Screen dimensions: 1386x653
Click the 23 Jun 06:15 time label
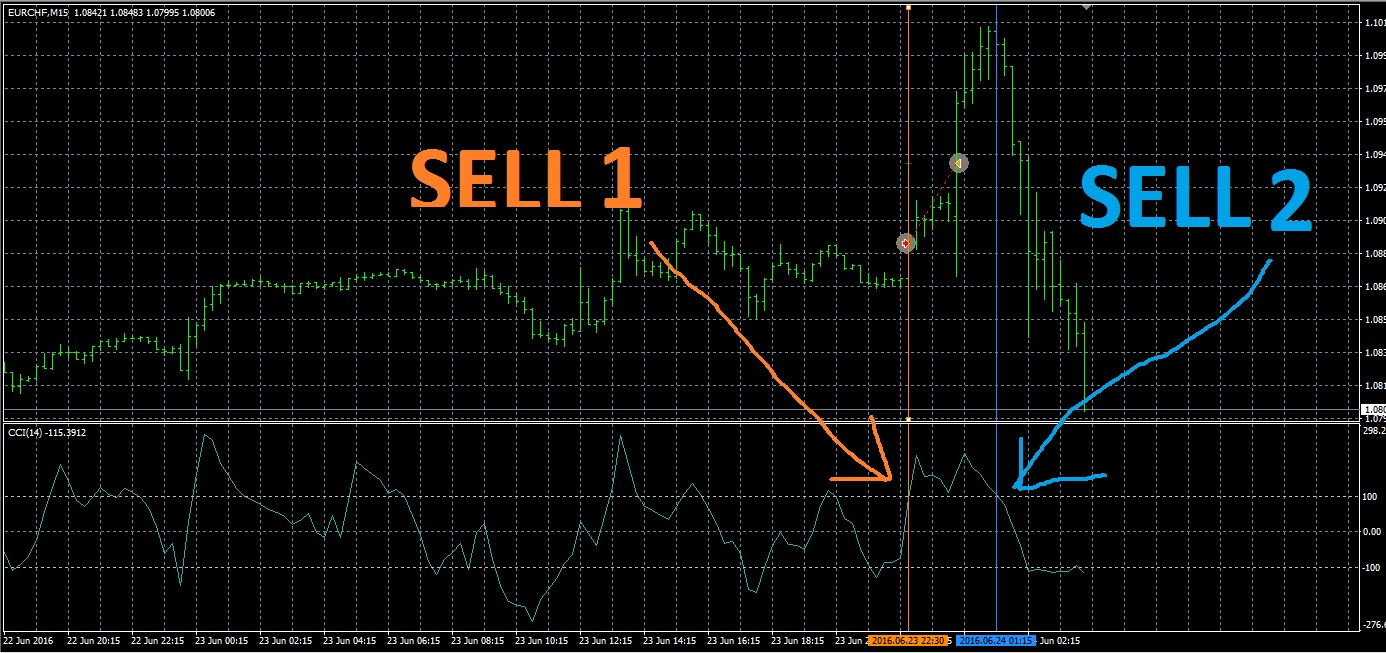point(413,640)
